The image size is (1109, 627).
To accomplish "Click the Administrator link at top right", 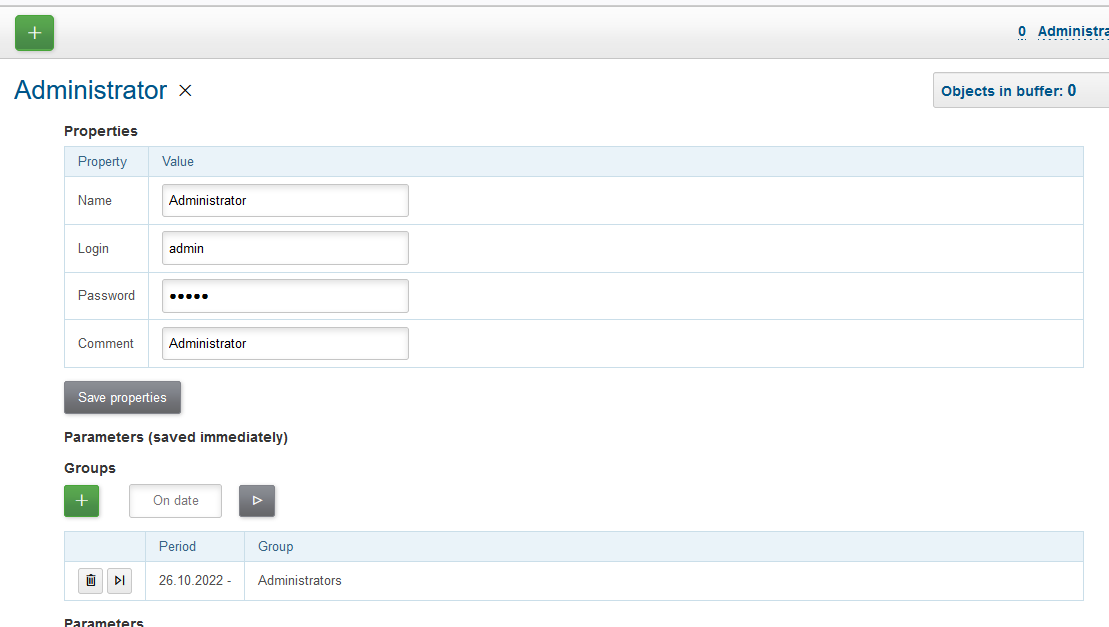I will (x=1074, y=31).
